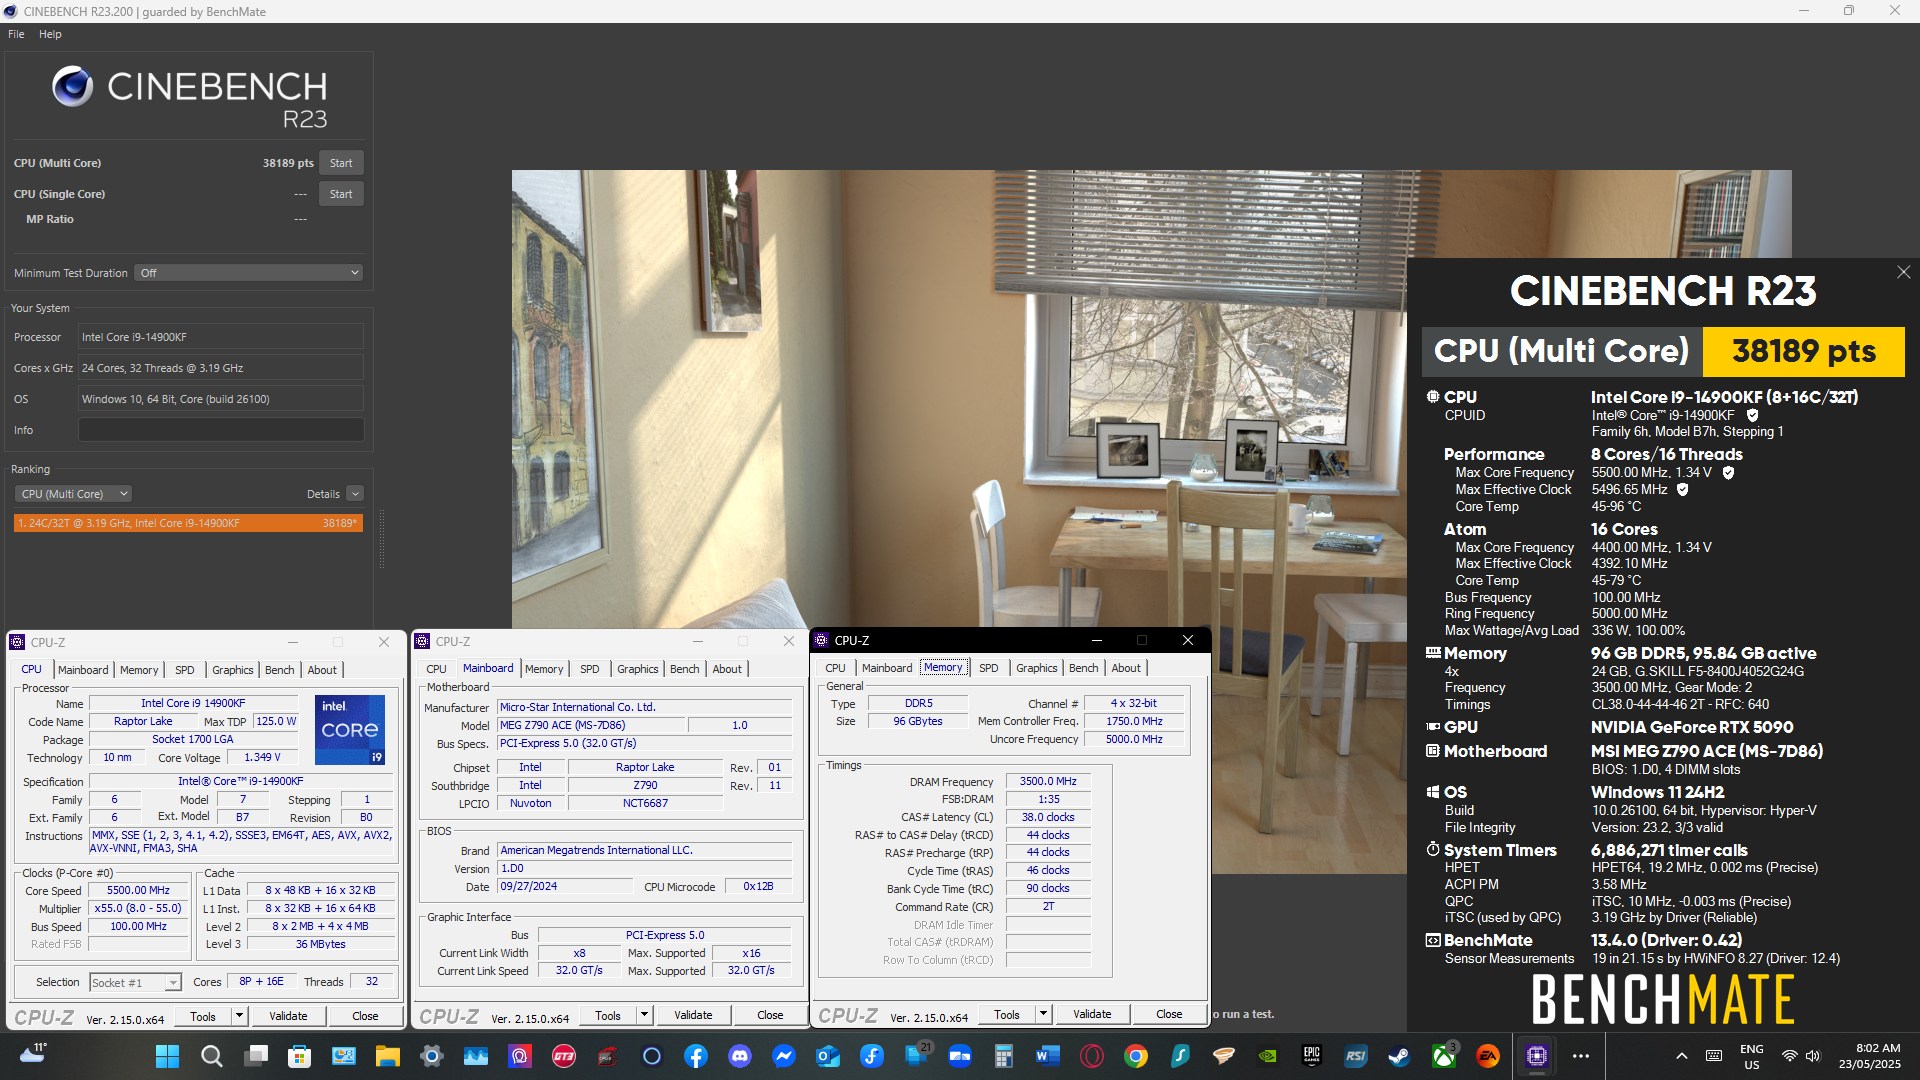Open network and volume quick settings
1920x1080 pixels.
(x=1801, y=1056)
